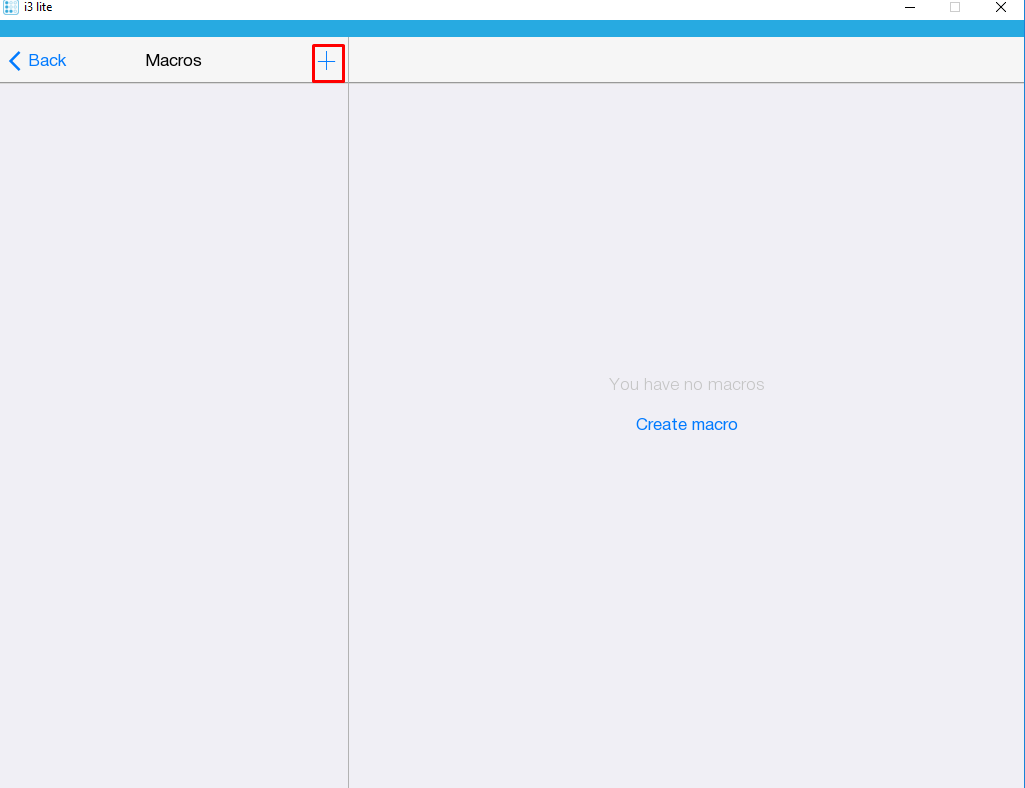This screenshot has height=788, width=1025.
Task: Click the i3 lite app icon in title bar
Action: (x=11, y=8)
